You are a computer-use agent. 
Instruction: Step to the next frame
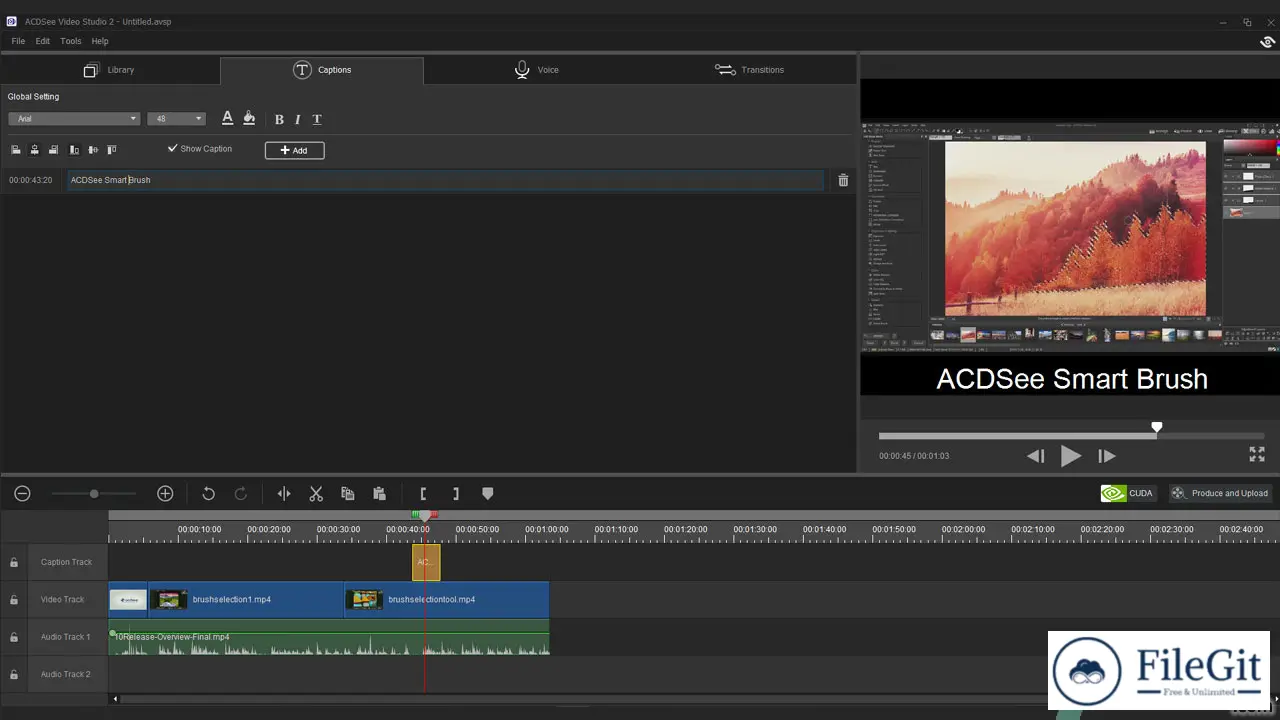coord(1107,456)
